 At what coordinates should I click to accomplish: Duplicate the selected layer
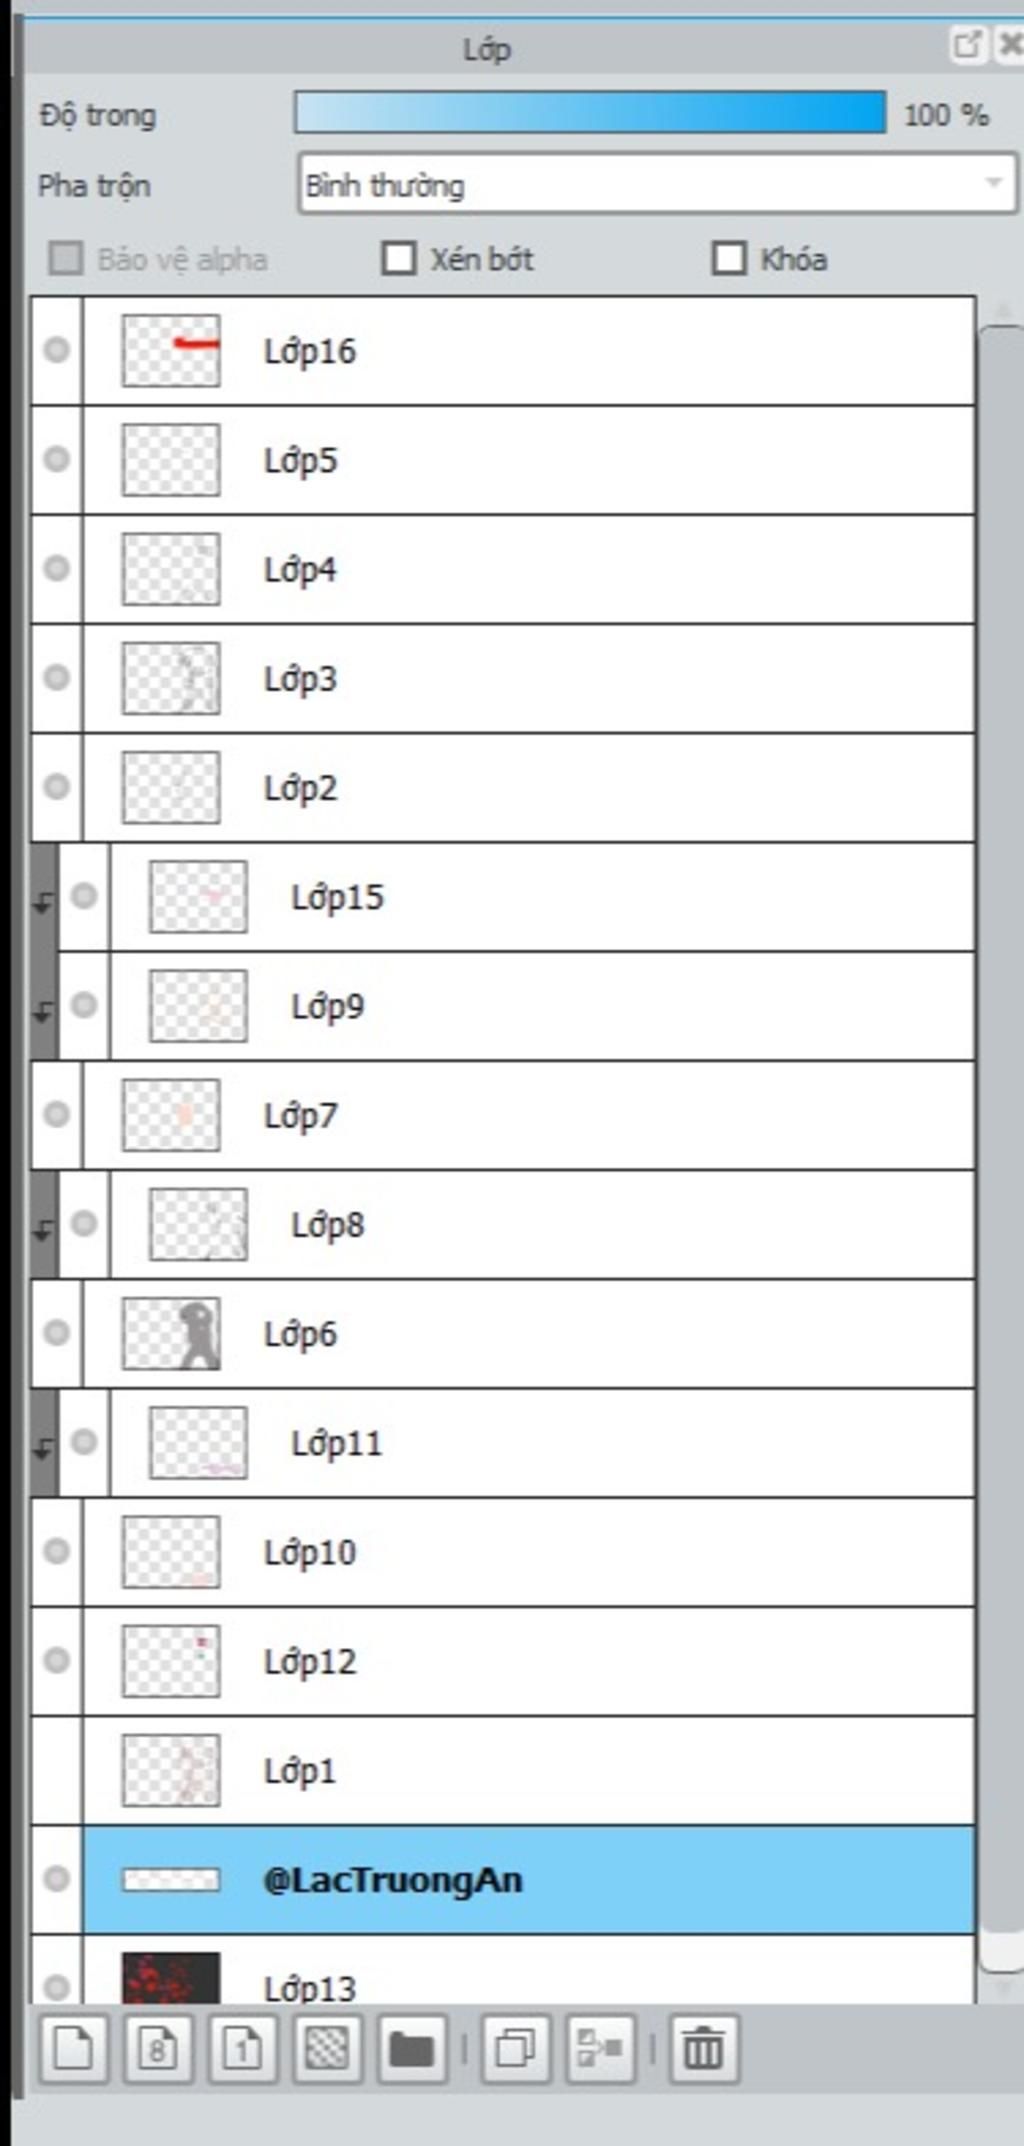click(x=516, y=2048)
